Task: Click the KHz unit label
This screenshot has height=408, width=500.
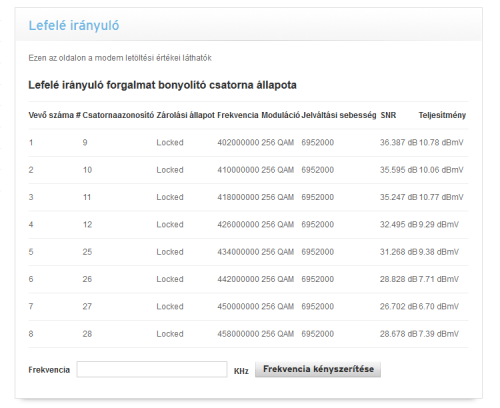Action: coord(241,371)
